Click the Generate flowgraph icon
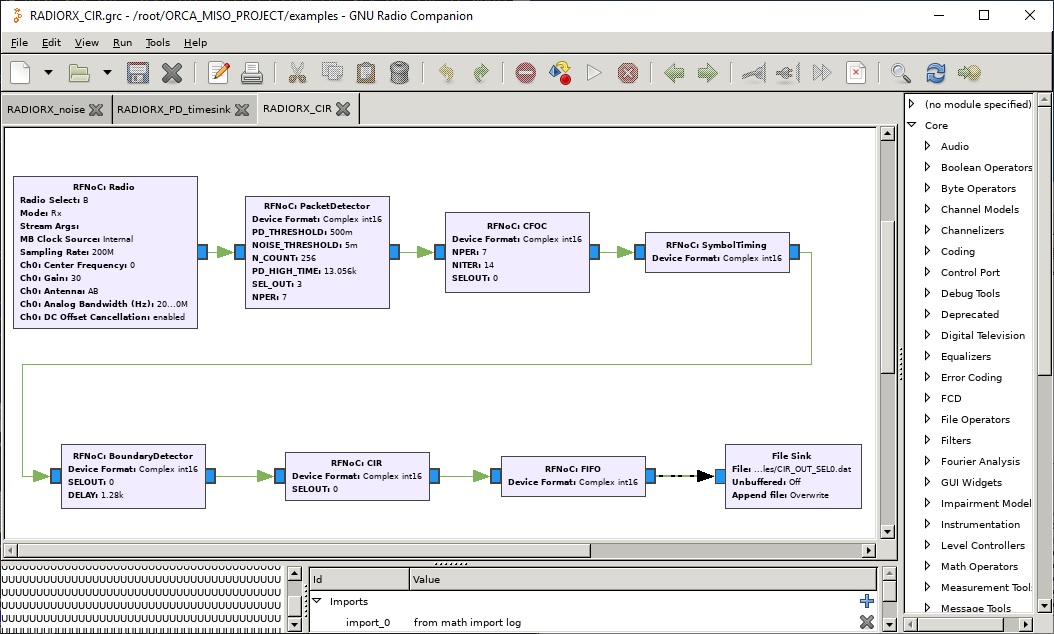1054x634 pixels. [x=560, y=73]
